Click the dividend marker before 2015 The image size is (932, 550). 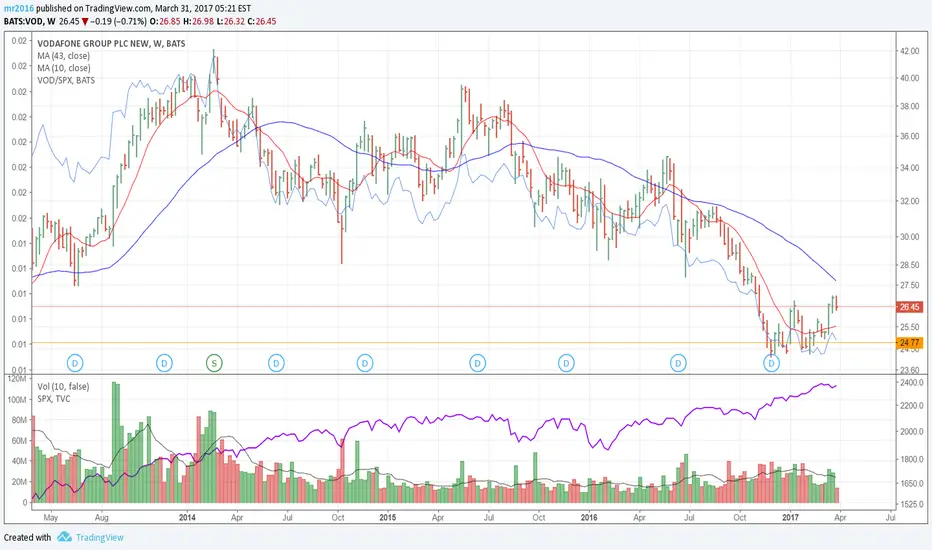pyautogui.click(x=365, y=363)
